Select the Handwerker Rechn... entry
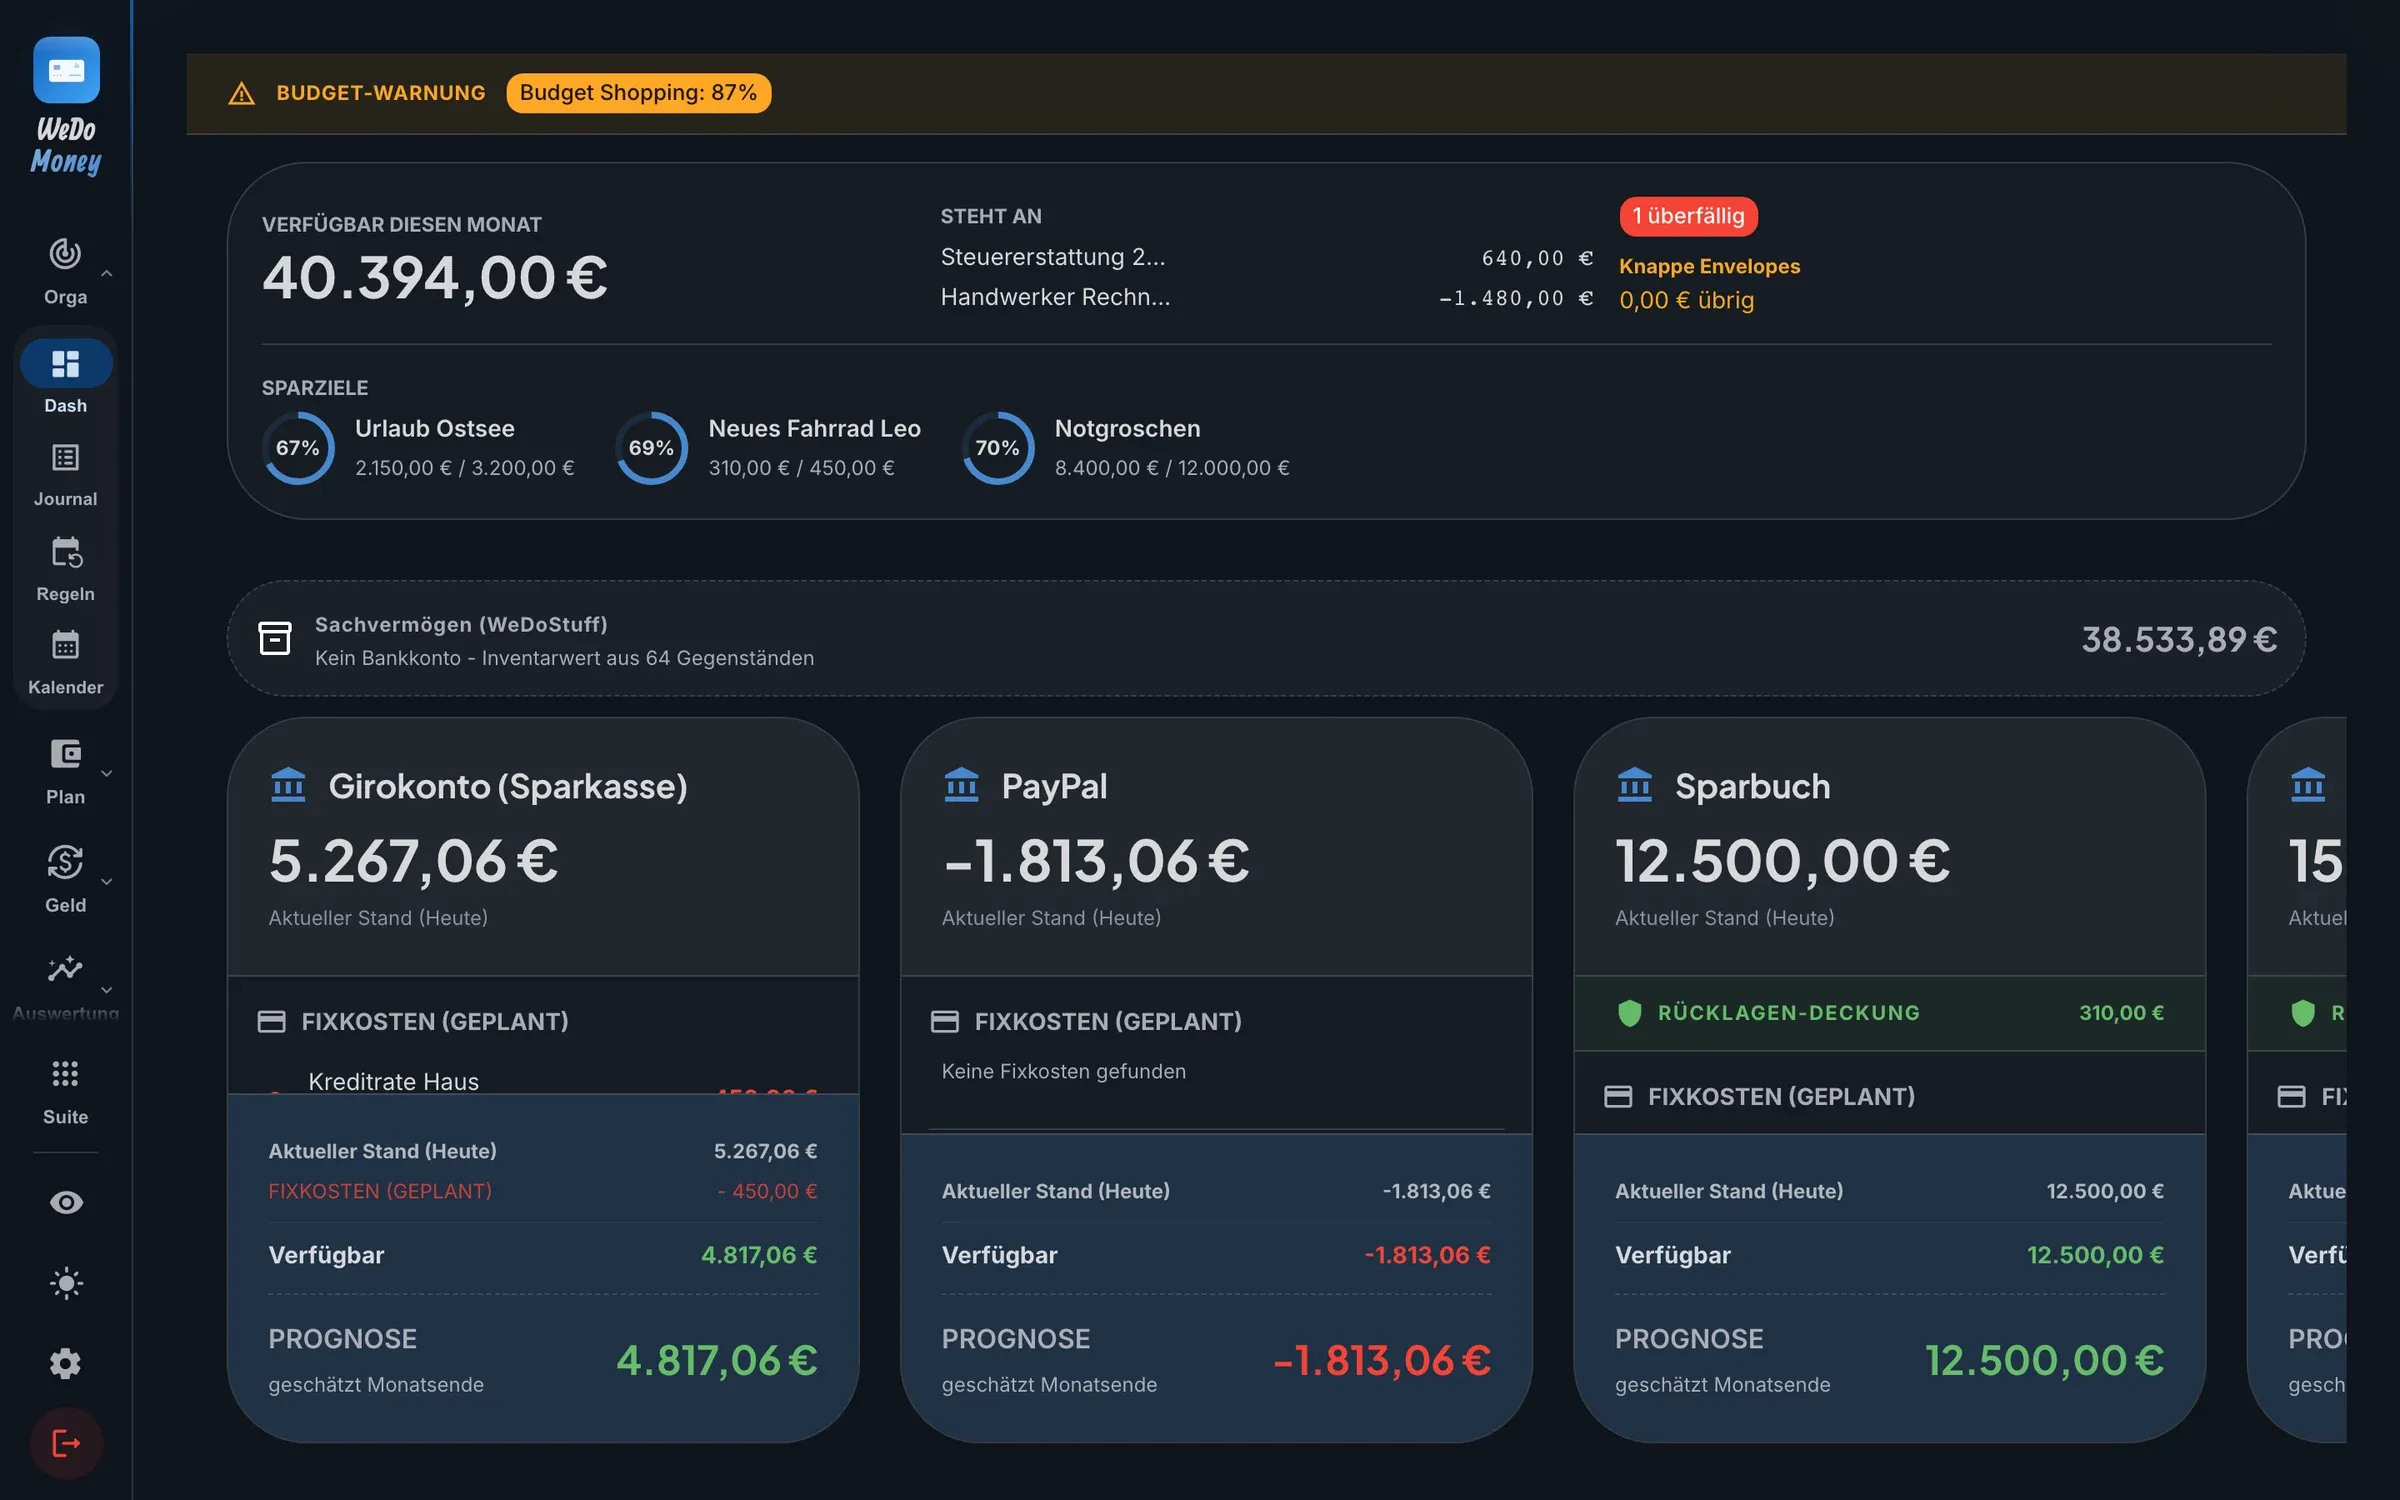 [x=1266, y=298]
